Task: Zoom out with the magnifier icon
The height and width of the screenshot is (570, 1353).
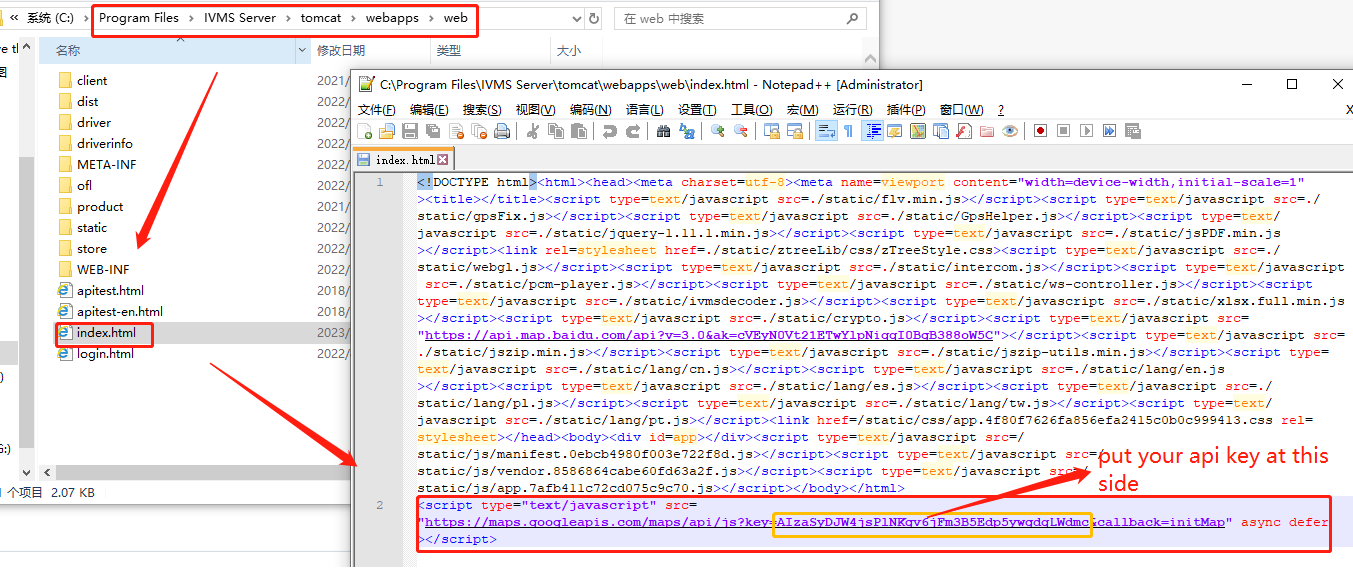Action: click(x=741, y=131)
